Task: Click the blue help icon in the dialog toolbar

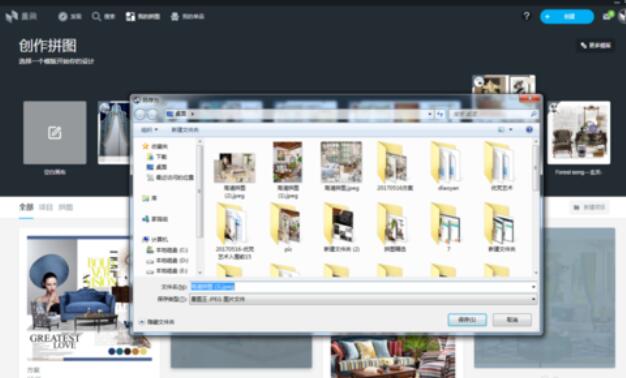Action: (529, 130)
